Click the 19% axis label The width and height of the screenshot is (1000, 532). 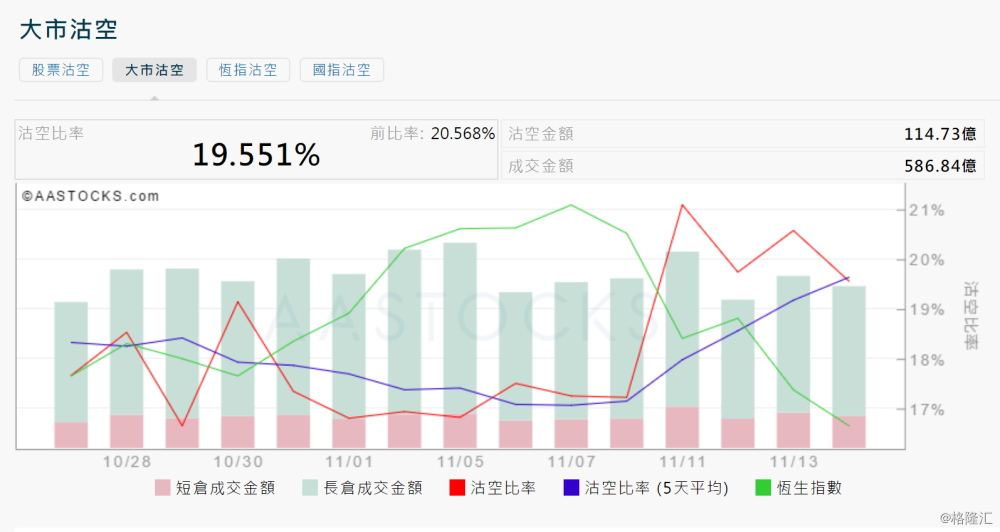[927, 310]
